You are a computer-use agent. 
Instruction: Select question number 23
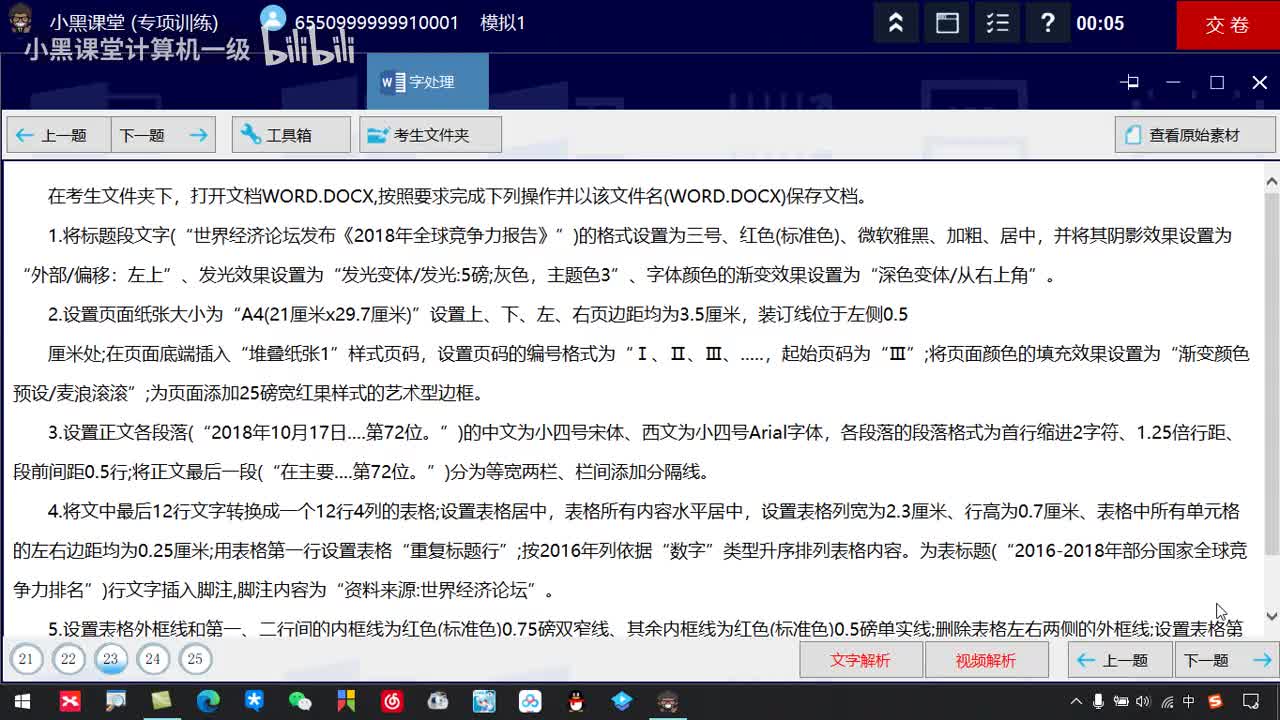click(110, 659)
